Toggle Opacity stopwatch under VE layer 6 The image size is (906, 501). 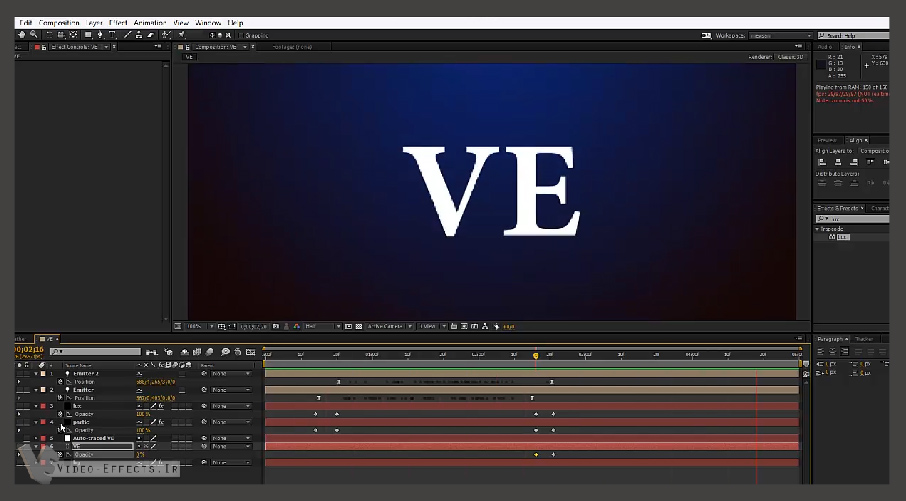[x=60, y=455]
